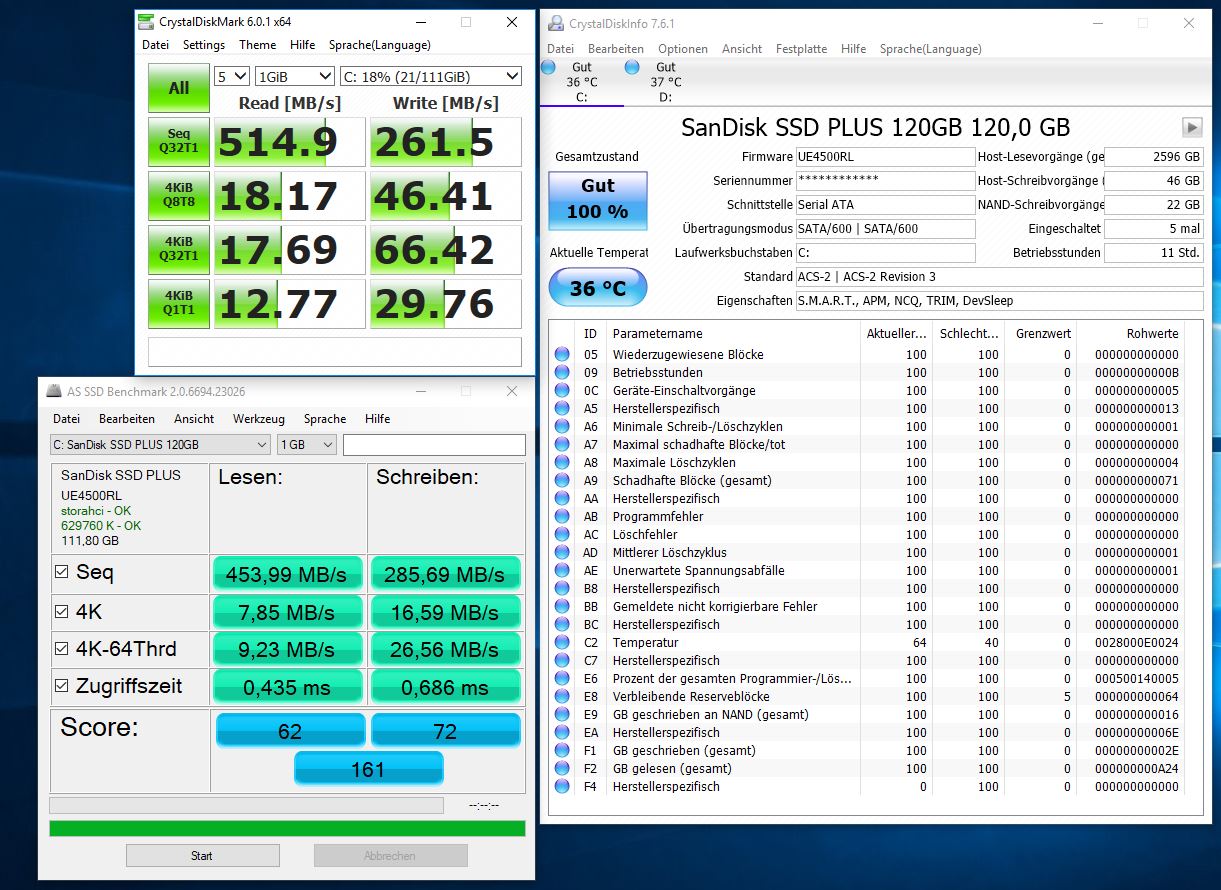Image resolution: width=1221 pixels, height=890 pixels.
Task: Run the 4KiB Q32T1 test button
Action: point(179,250)
